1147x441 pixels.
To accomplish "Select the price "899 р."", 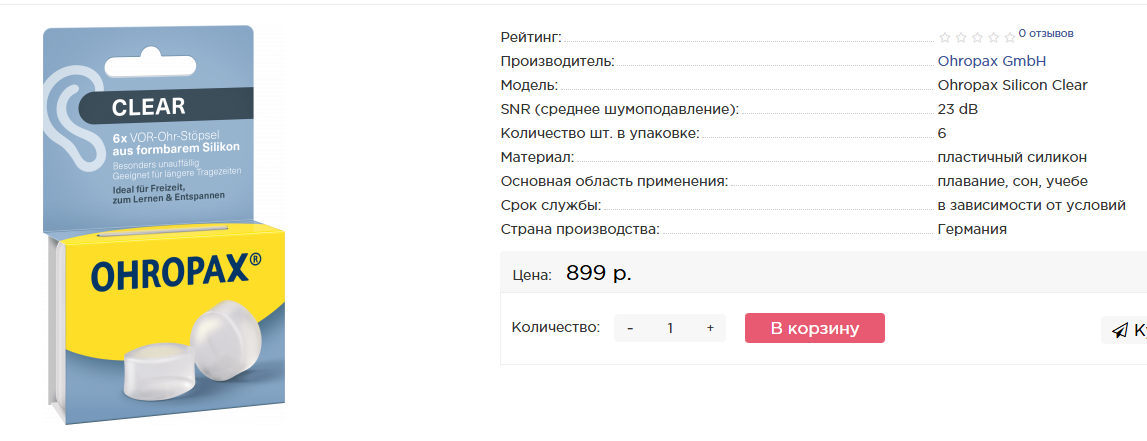I will click(x=599, y=274).
